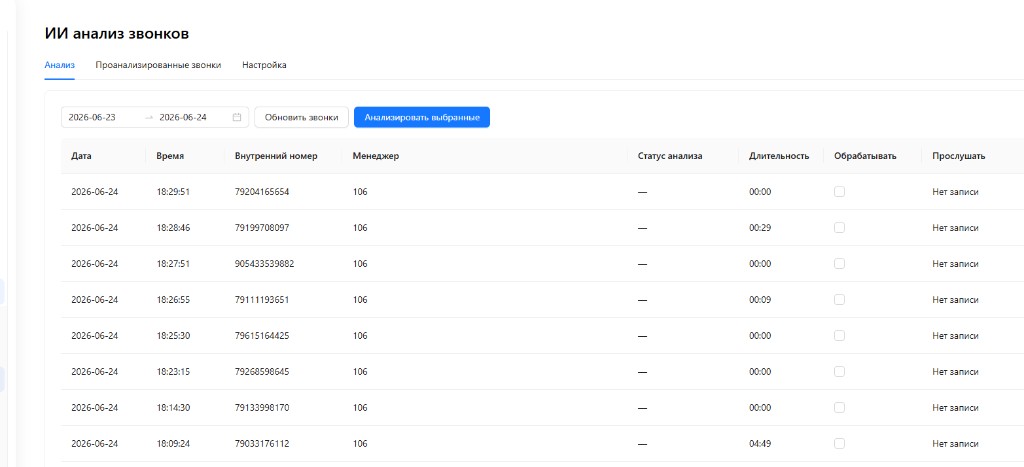The height and width of the screenshot is (467, 1024).
Task: Select number 79204165654
Action: pos(262,192)
